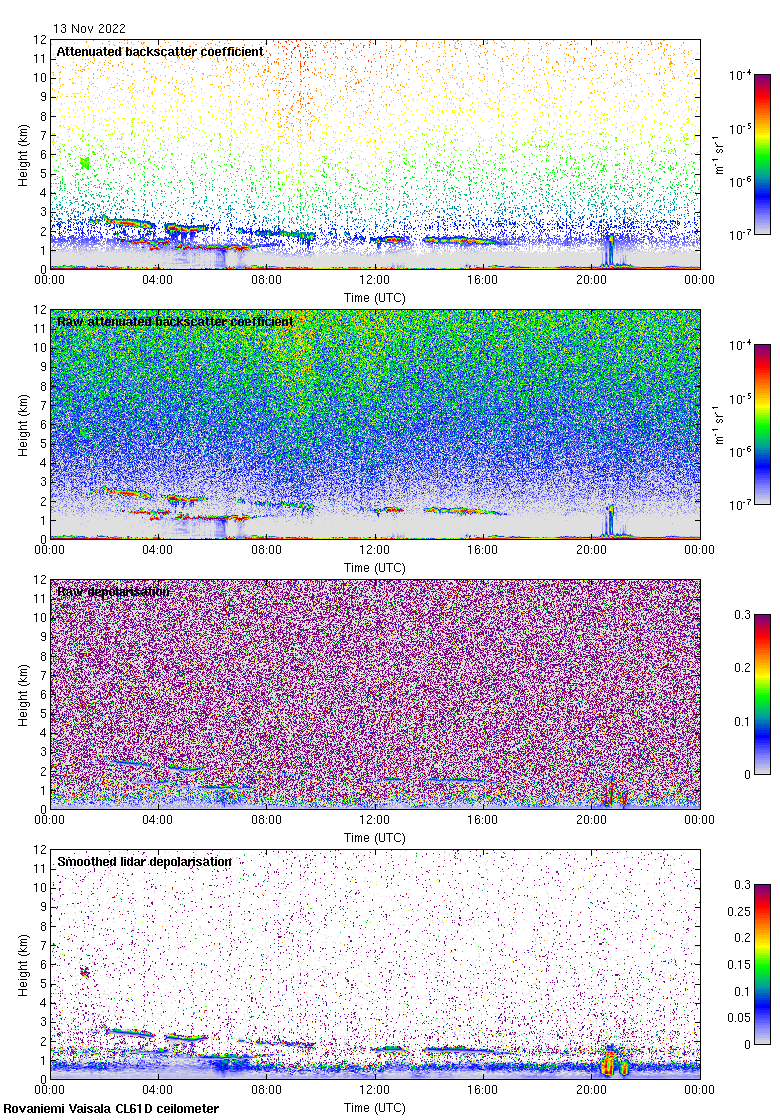Image resolution: width=780 pixels, height=1120 pixels.
Task: Click the 'Height (km)' axis label of the smoothed depolarisation panel
Action: 24,965
